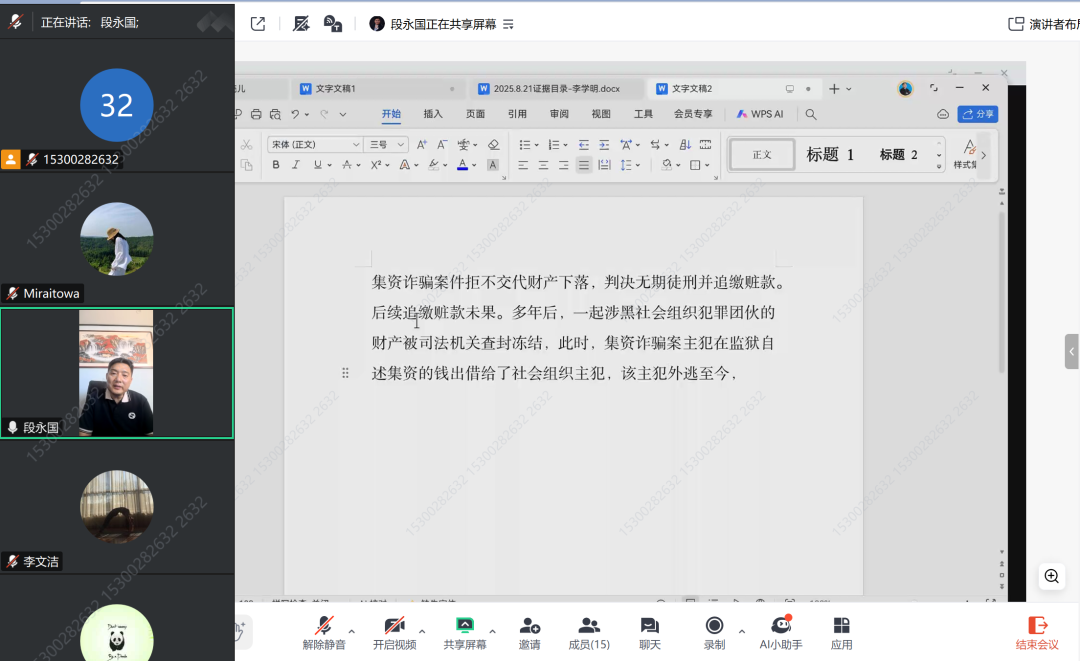Image resolution: width=1080 pixels, height=661 pixels.
Task: End the meeting with 结束会议
Action: click(1035, 631)
